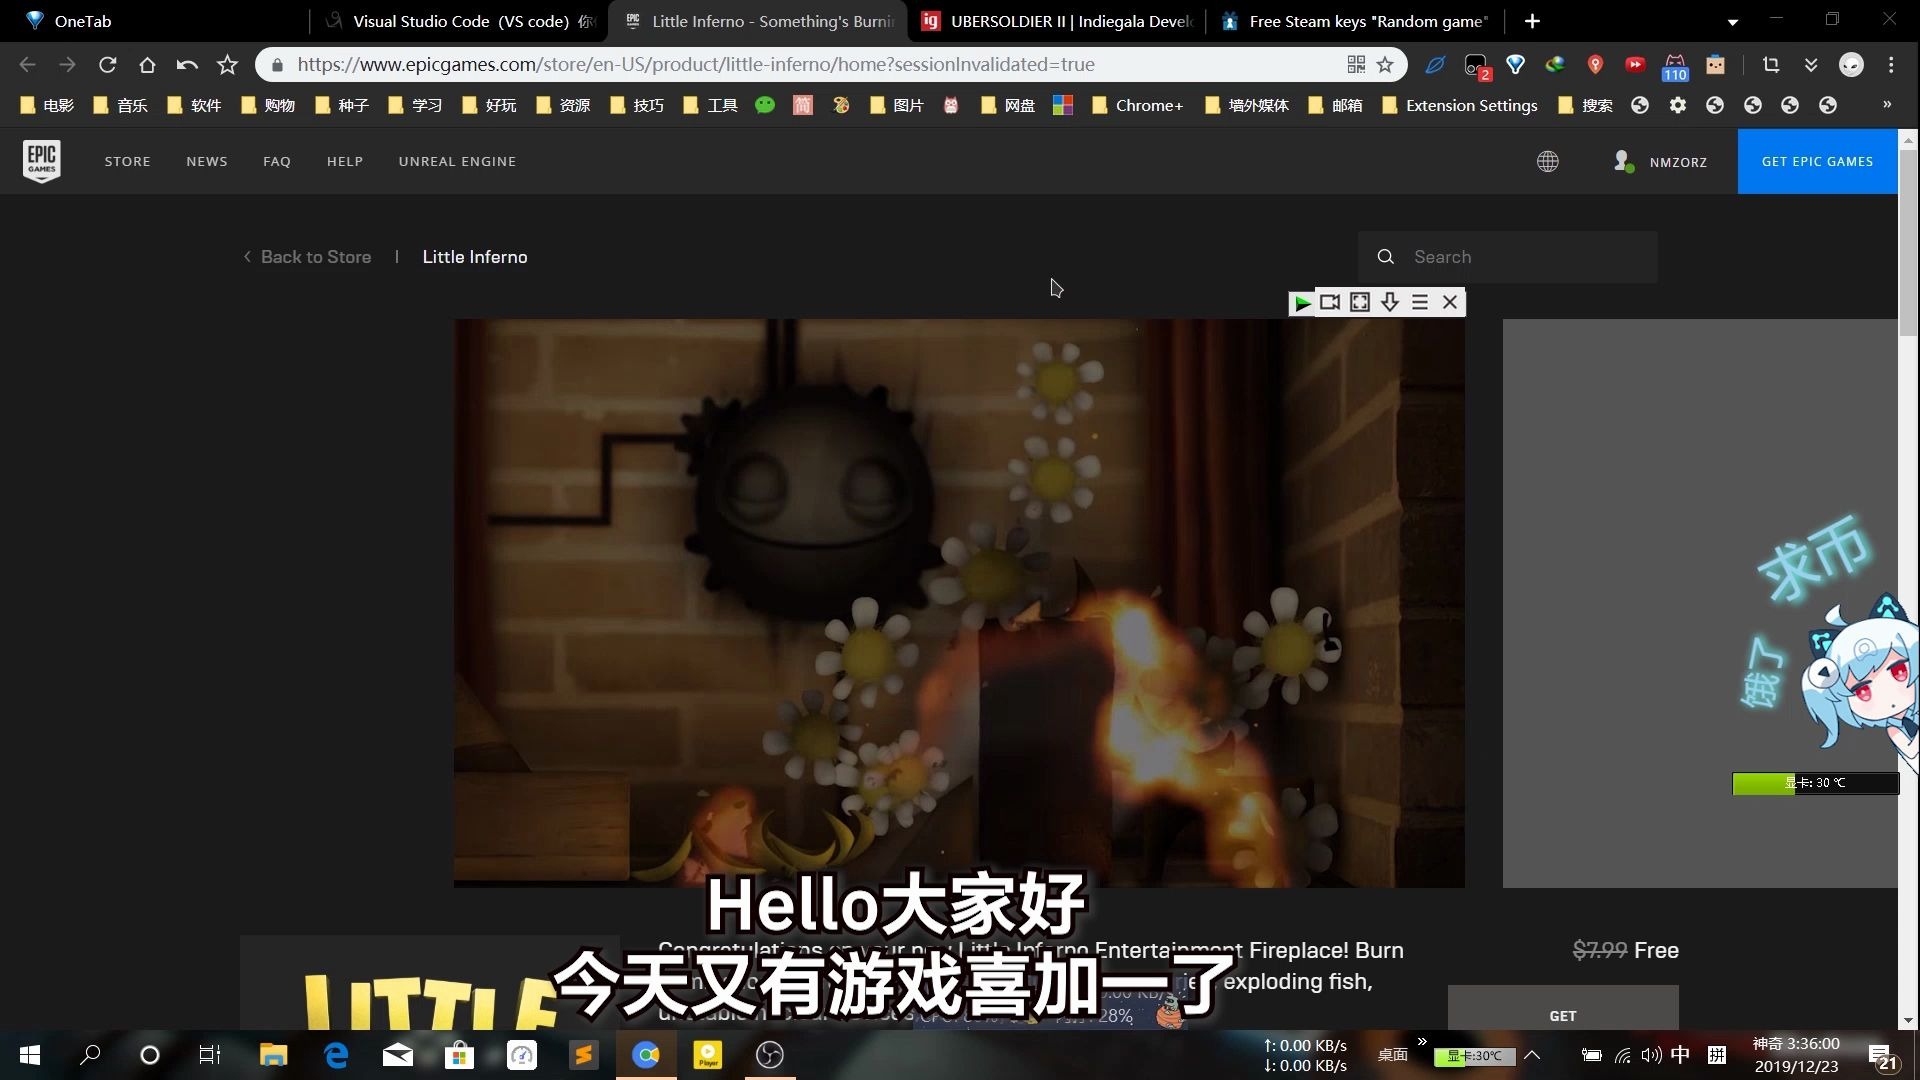The width and height of the screenshot is (1920, 1080).
Task: Open the STORE menu item
Action: tap(127, 161)
